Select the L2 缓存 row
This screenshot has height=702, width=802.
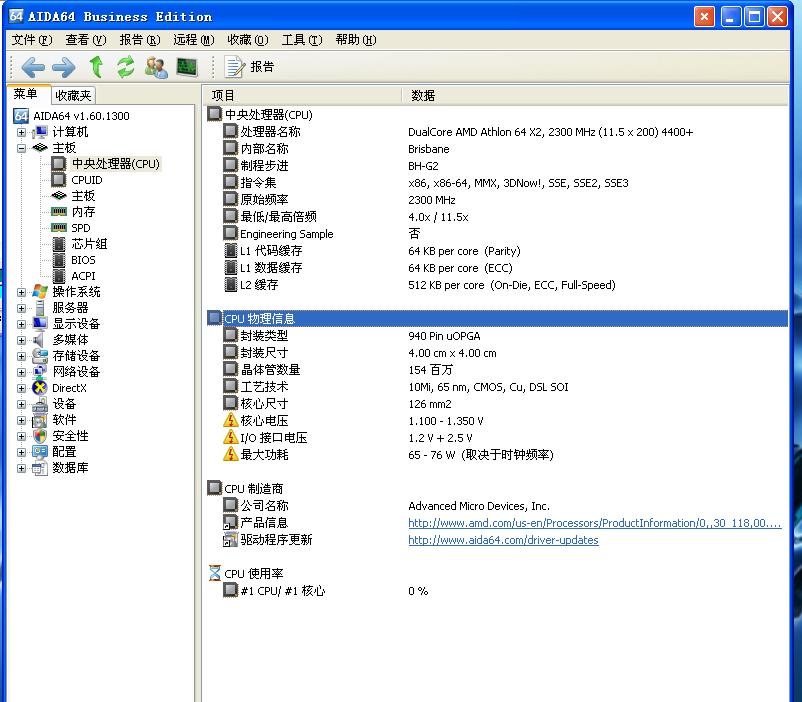tap(497, 285)
